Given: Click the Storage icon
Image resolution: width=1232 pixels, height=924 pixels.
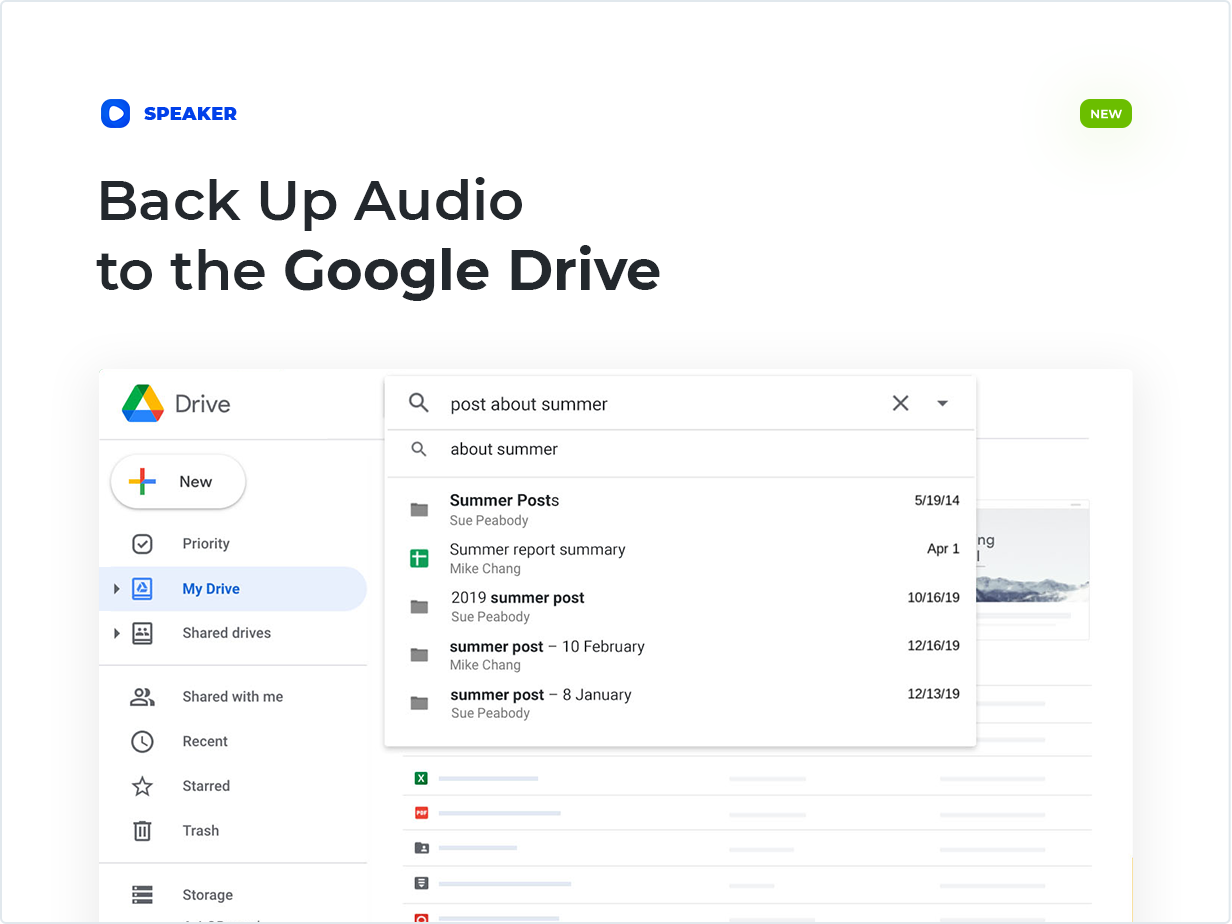Looking at the screenshot, I should (x=142, y=895).
